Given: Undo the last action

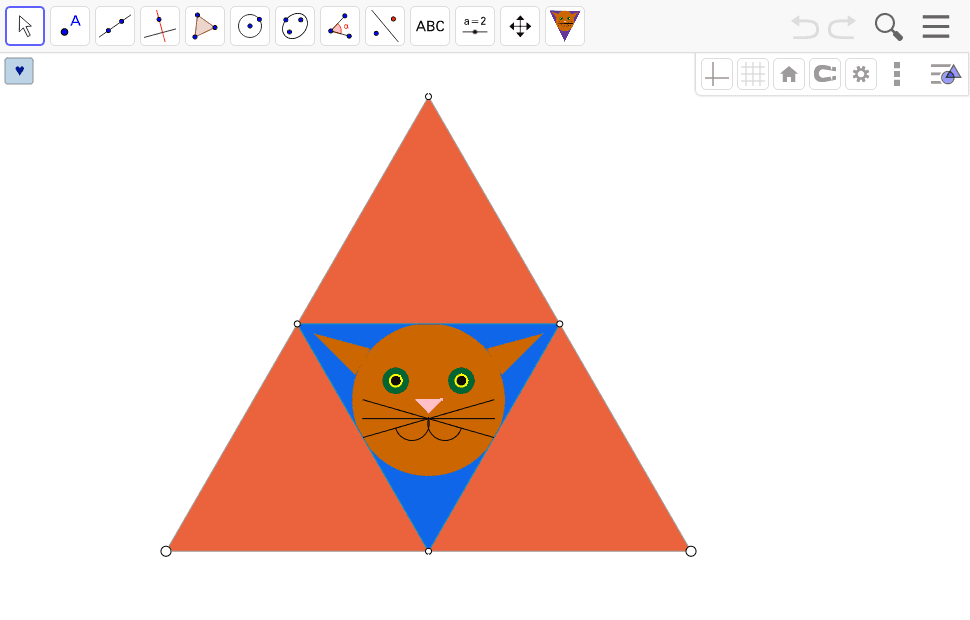Looking at the screenshot, I should pyautogui.click(x=805, y=27).
